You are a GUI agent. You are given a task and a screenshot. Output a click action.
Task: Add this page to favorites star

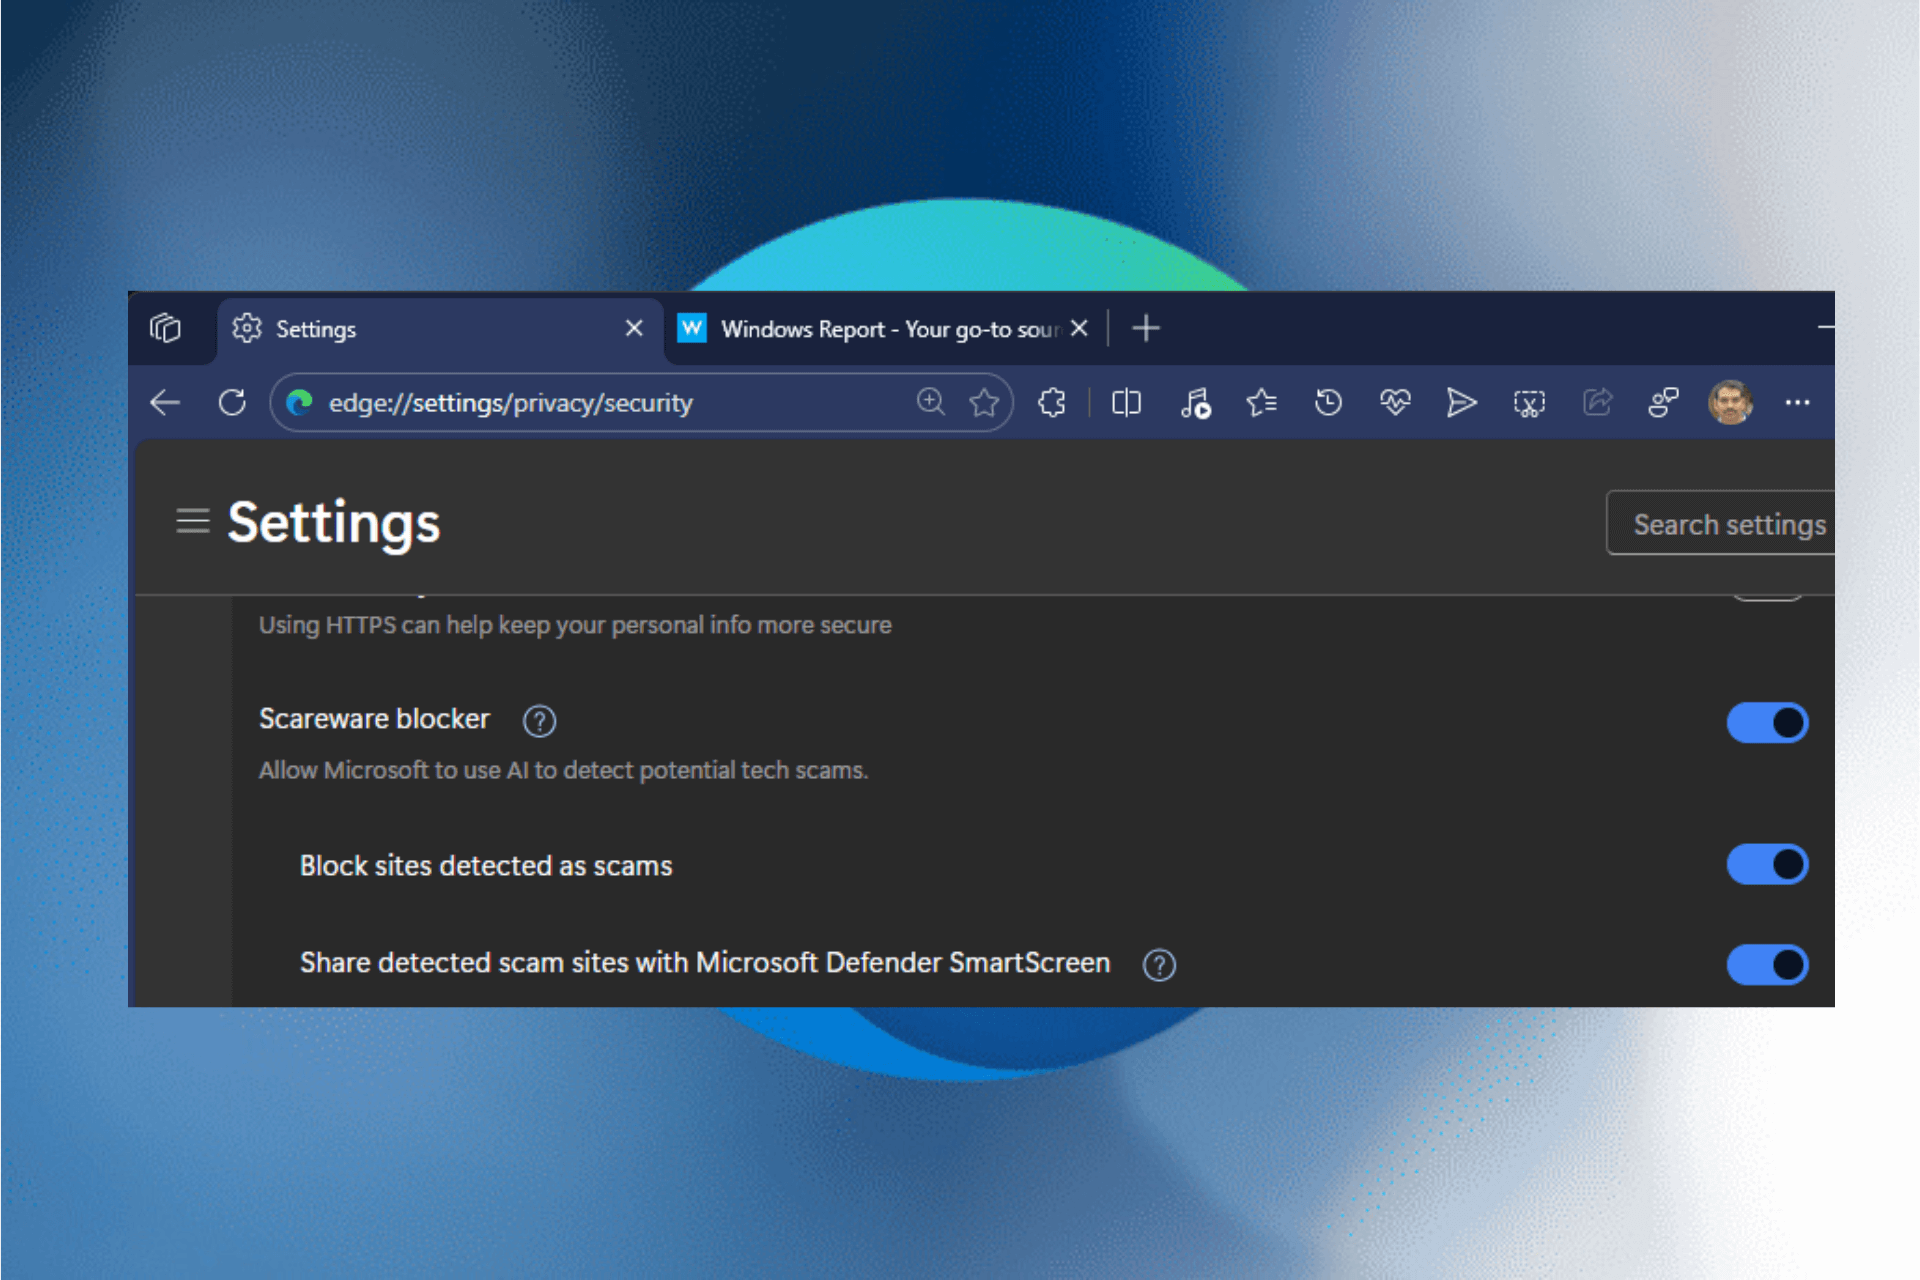click(984, 403)
